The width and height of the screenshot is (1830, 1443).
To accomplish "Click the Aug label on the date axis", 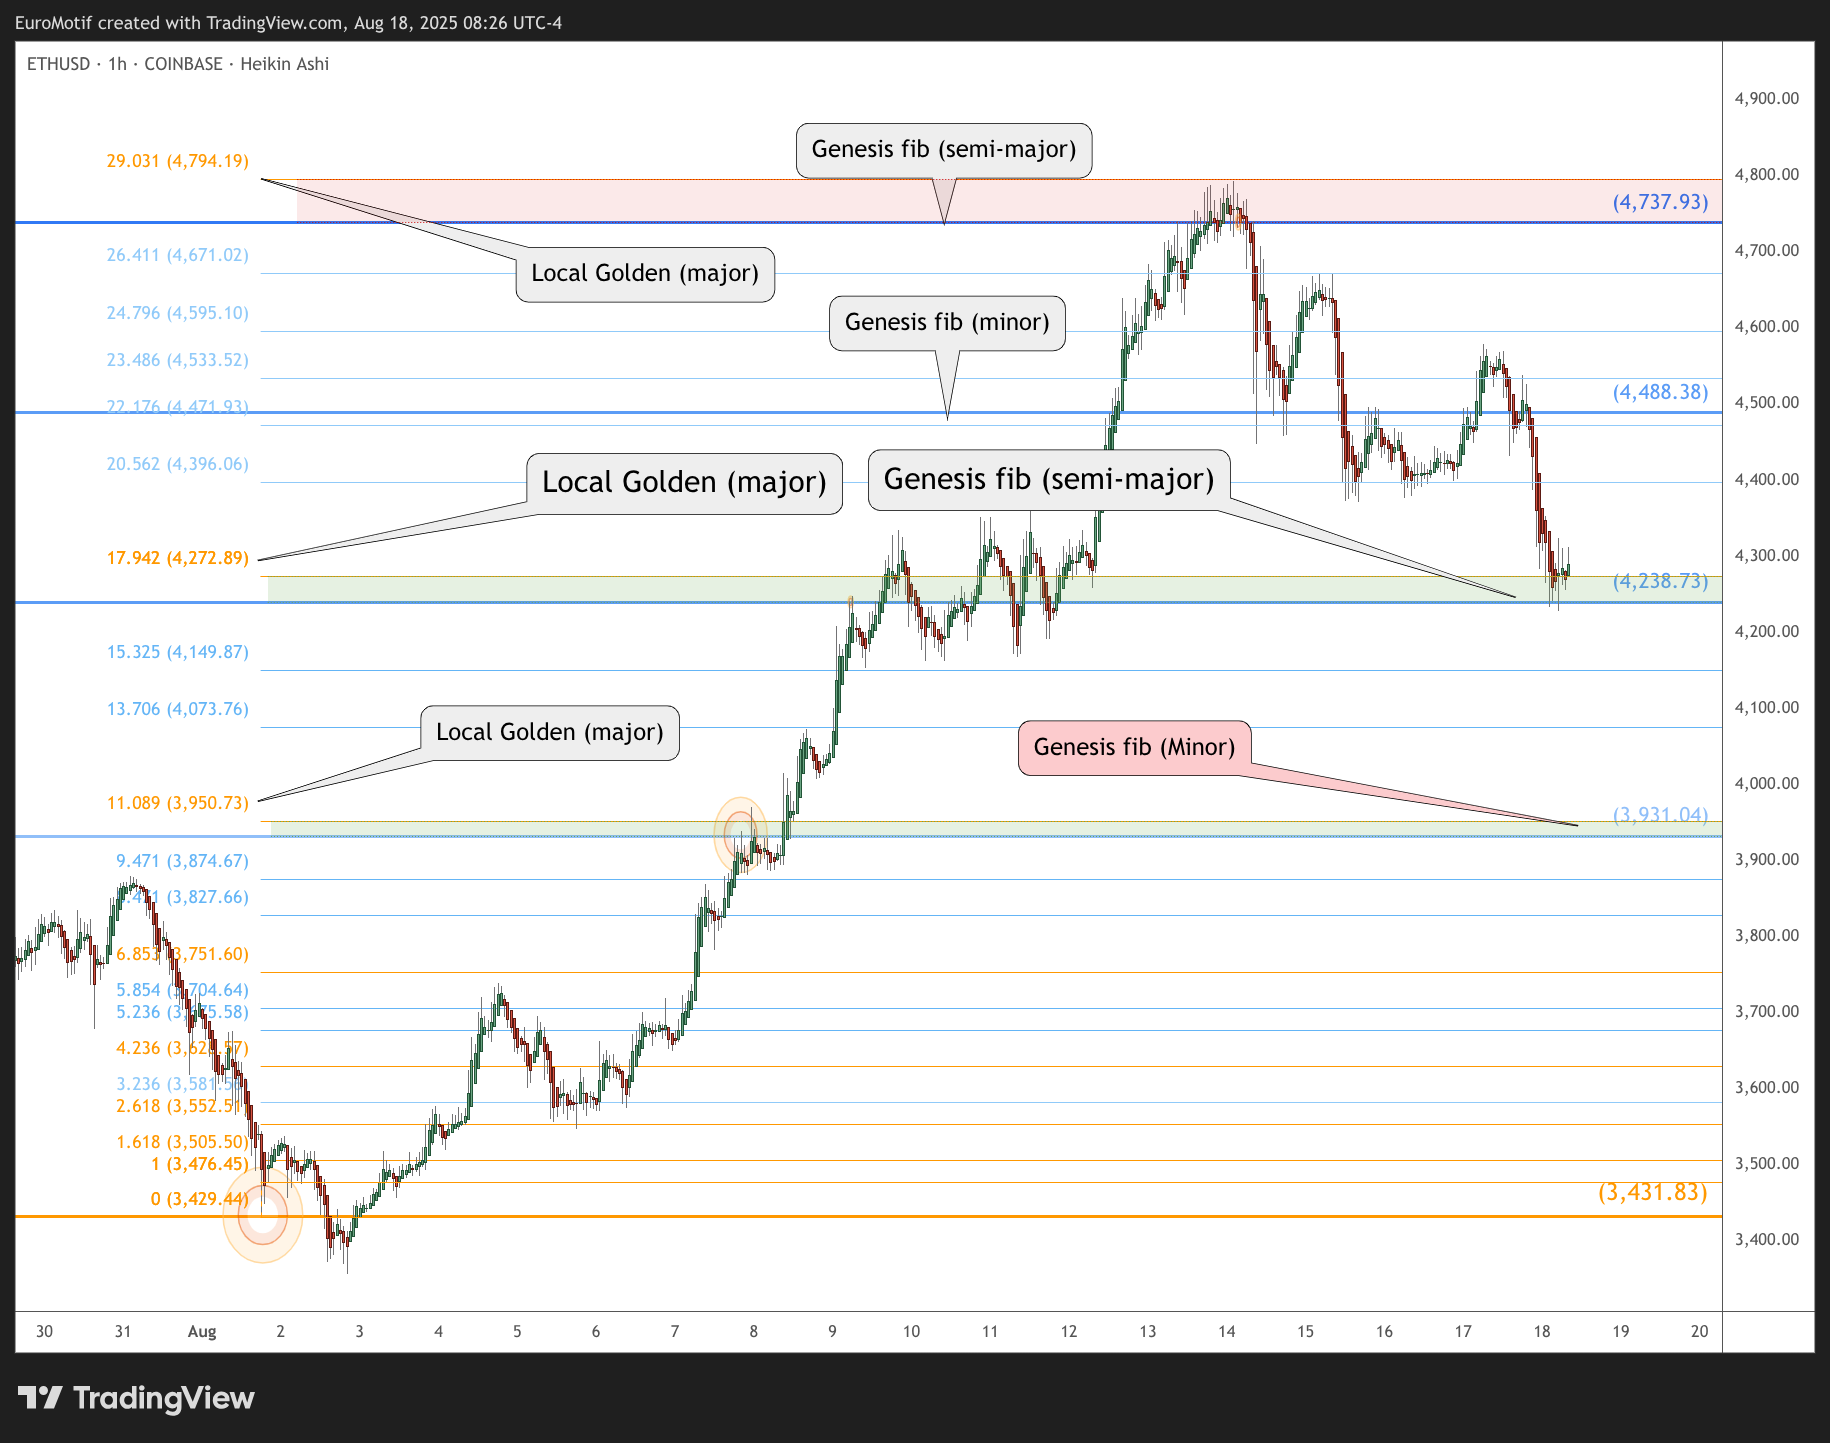I will (x=202, y=1331).
